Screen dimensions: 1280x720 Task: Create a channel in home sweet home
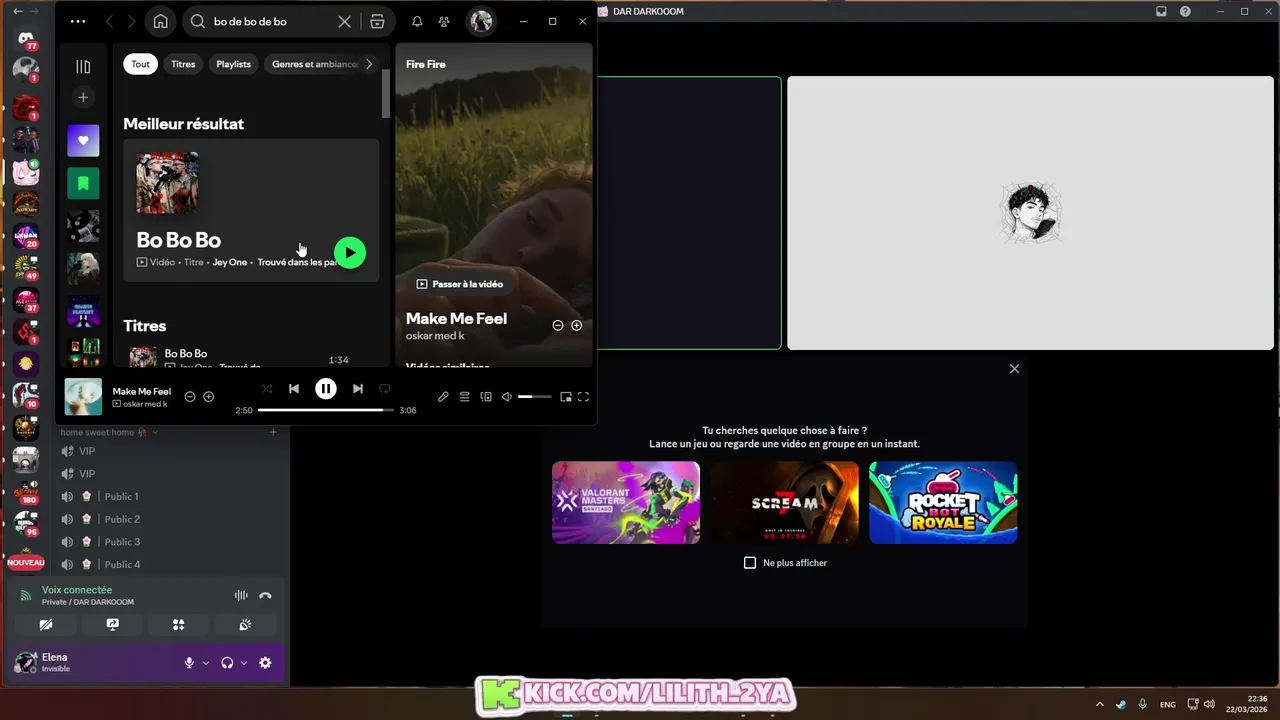click(x=273, y=432)
